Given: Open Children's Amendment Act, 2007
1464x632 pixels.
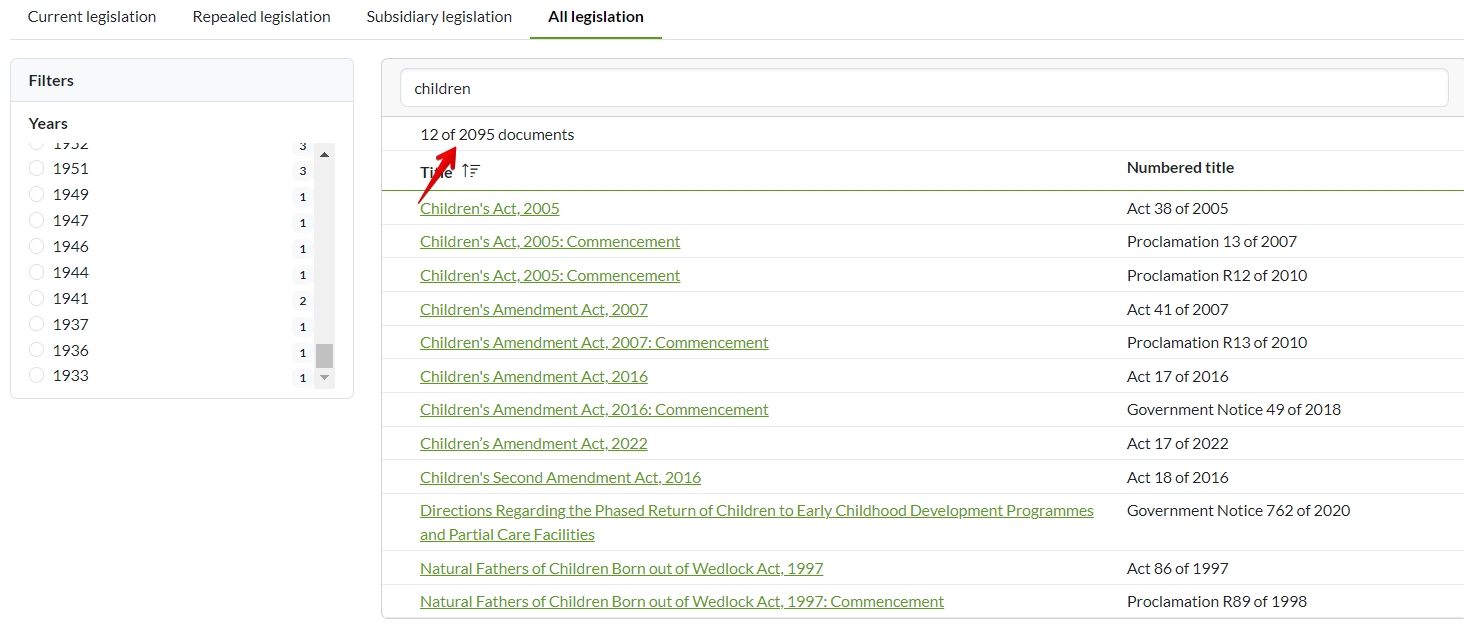Looking at the screenshot, I should click(x=534, y=310).
